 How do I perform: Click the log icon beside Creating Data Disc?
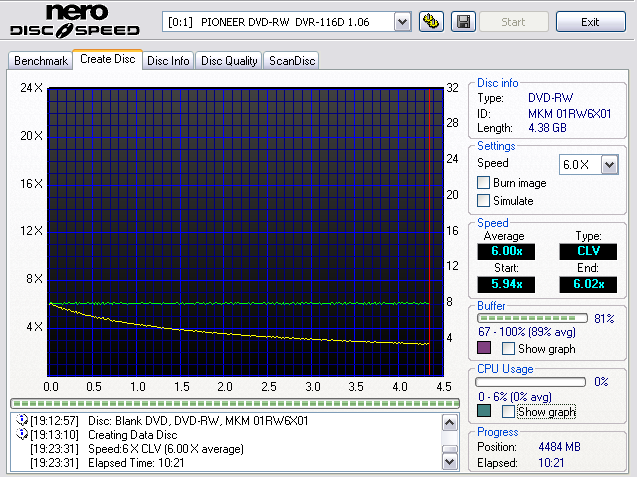point(22,435)
